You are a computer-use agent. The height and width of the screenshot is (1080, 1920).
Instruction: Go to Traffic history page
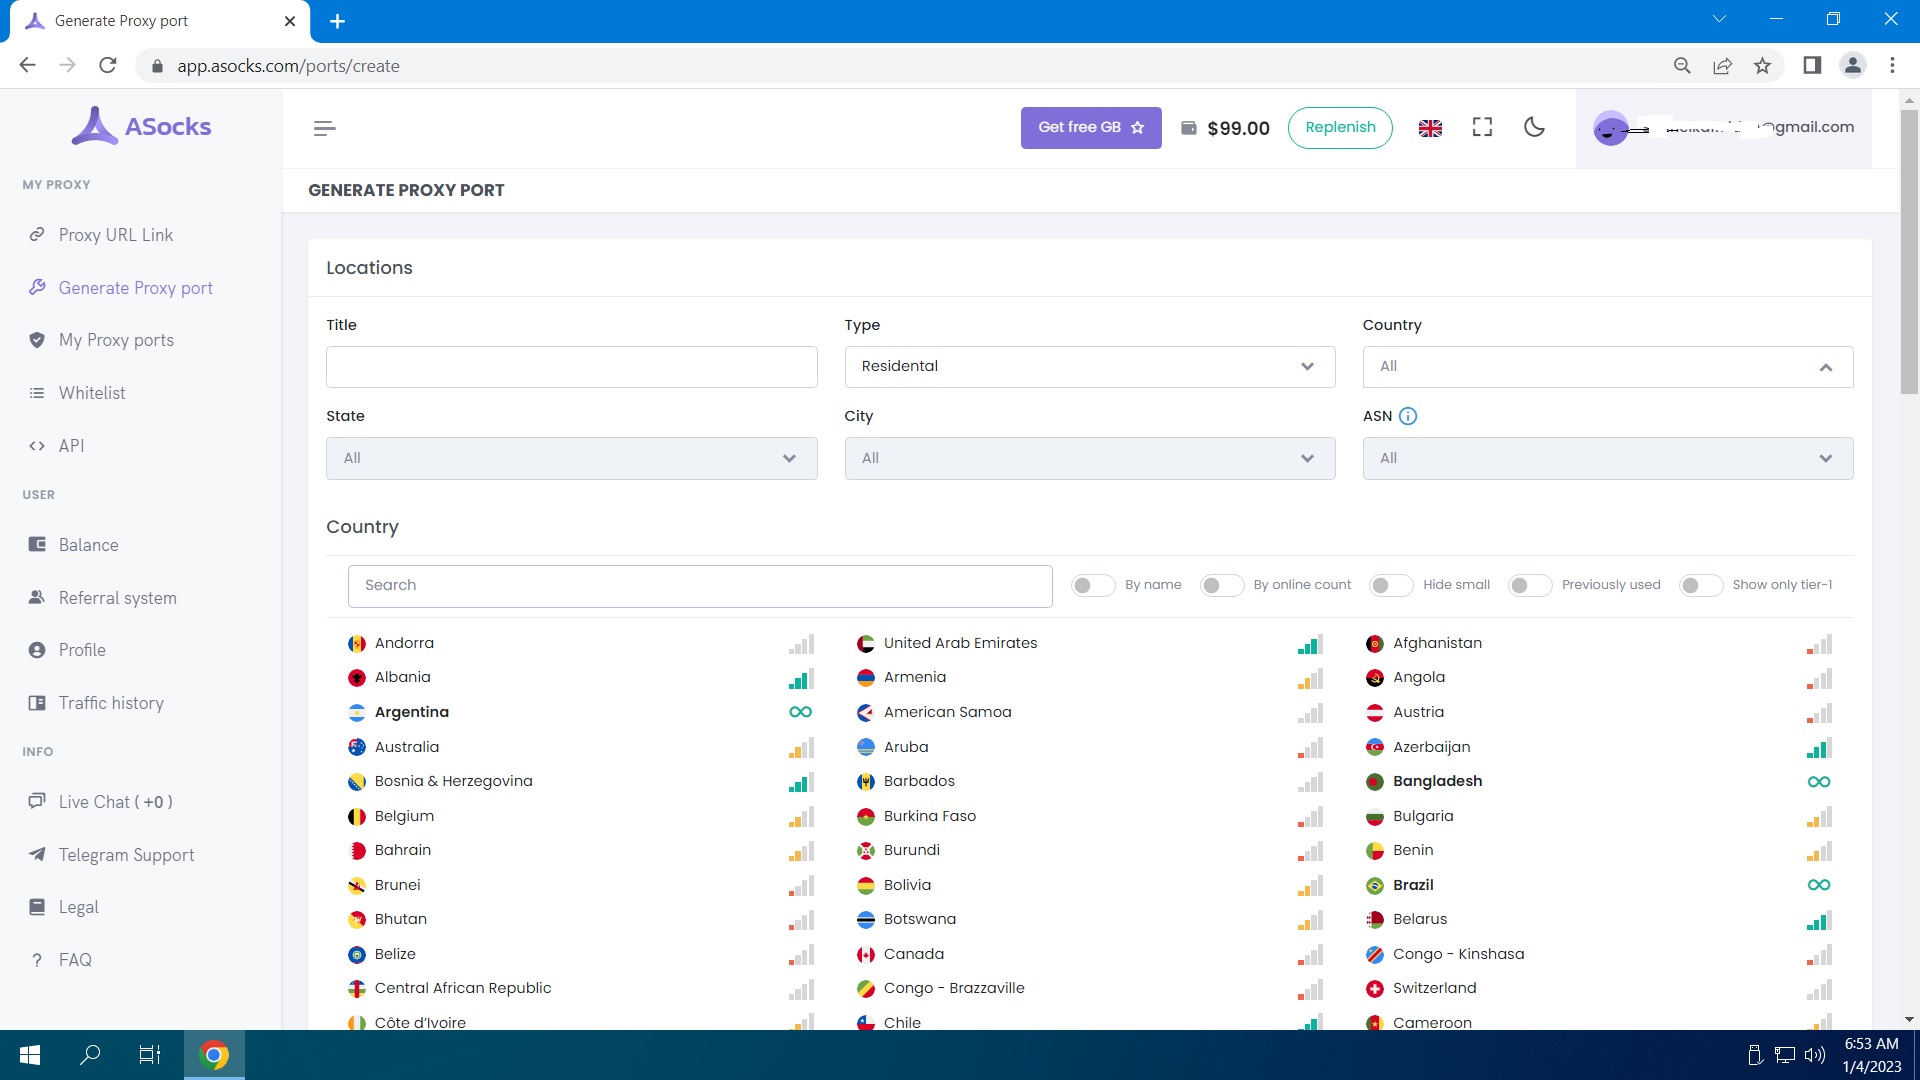click(111, 703)
